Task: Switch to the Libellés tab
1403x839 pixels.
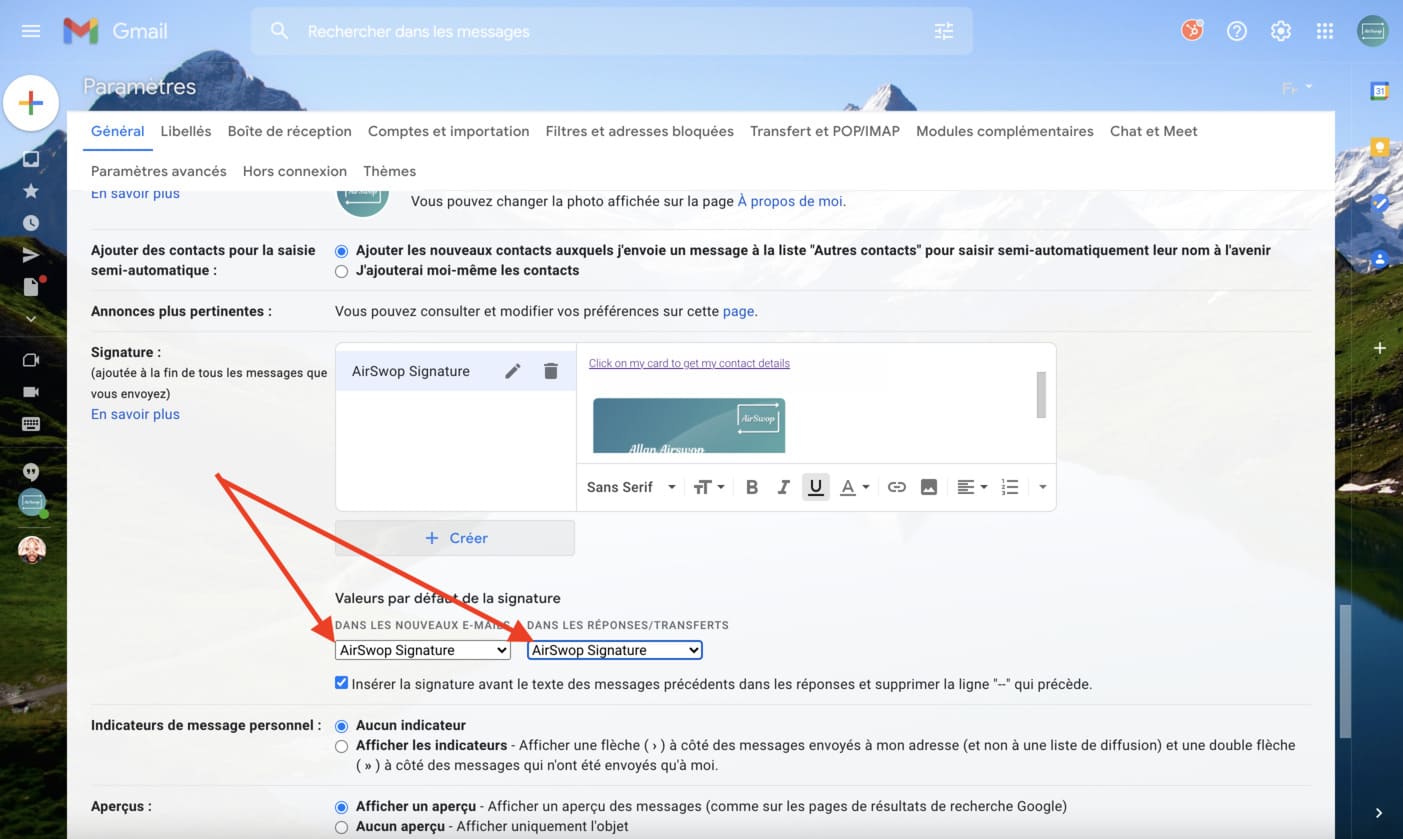Action: click(186, 131)
